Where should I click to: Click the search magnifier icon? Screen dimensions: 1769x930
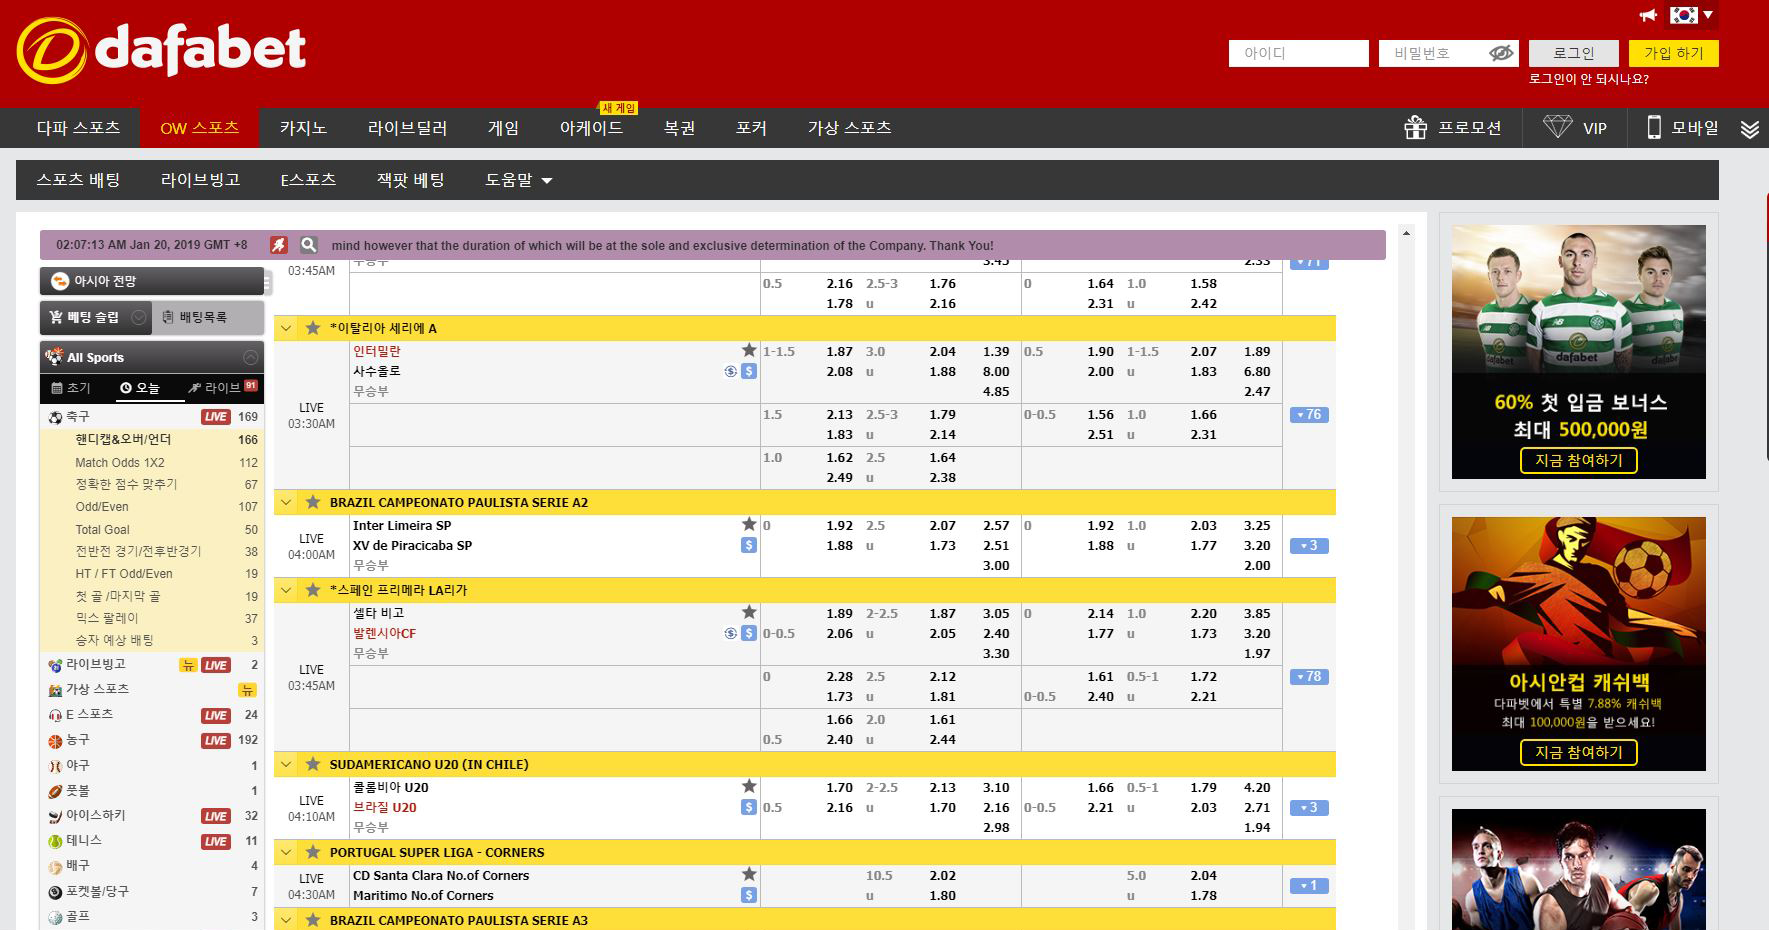click(x=309, y=245)
